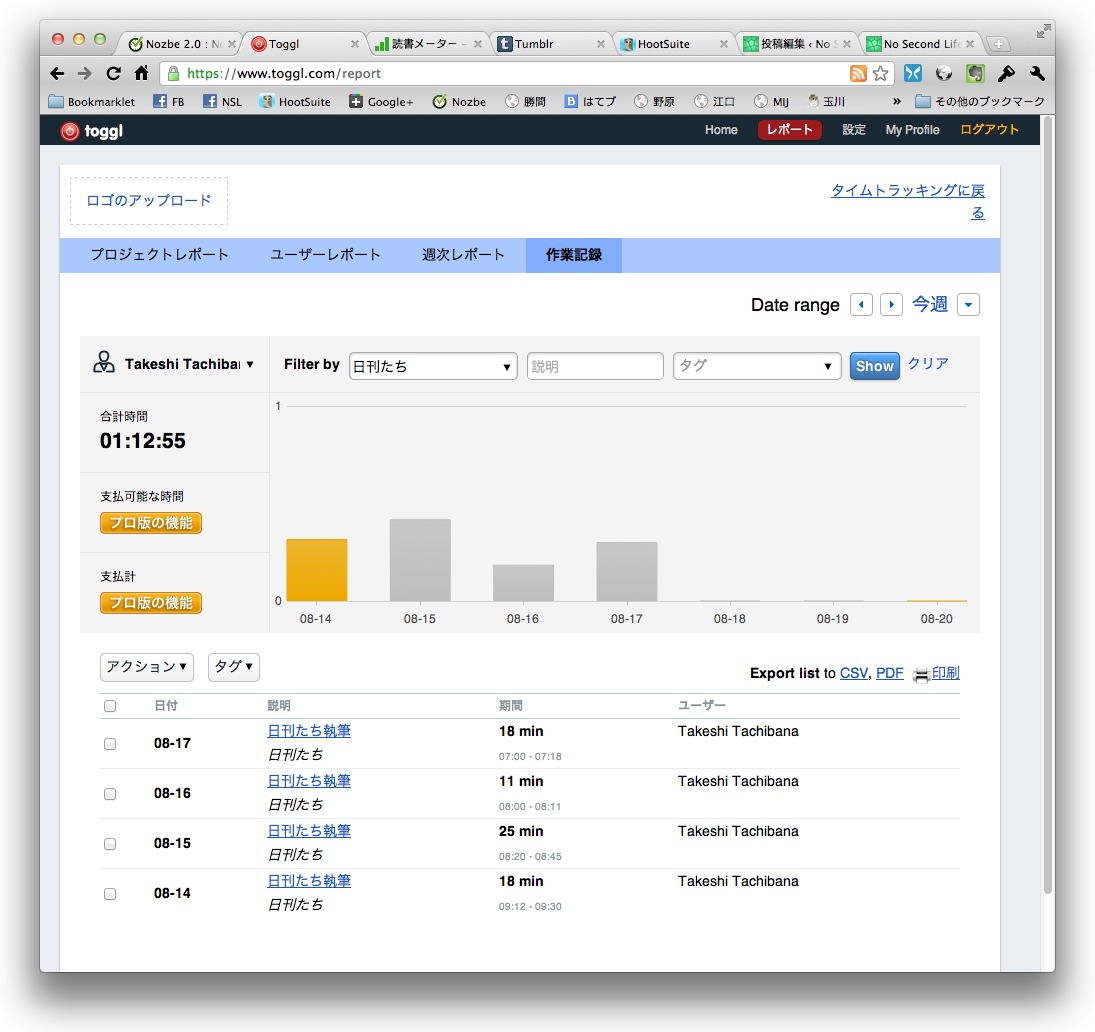Click the Toggl logo icon
1095x1032 pixels.
point(70,131)
